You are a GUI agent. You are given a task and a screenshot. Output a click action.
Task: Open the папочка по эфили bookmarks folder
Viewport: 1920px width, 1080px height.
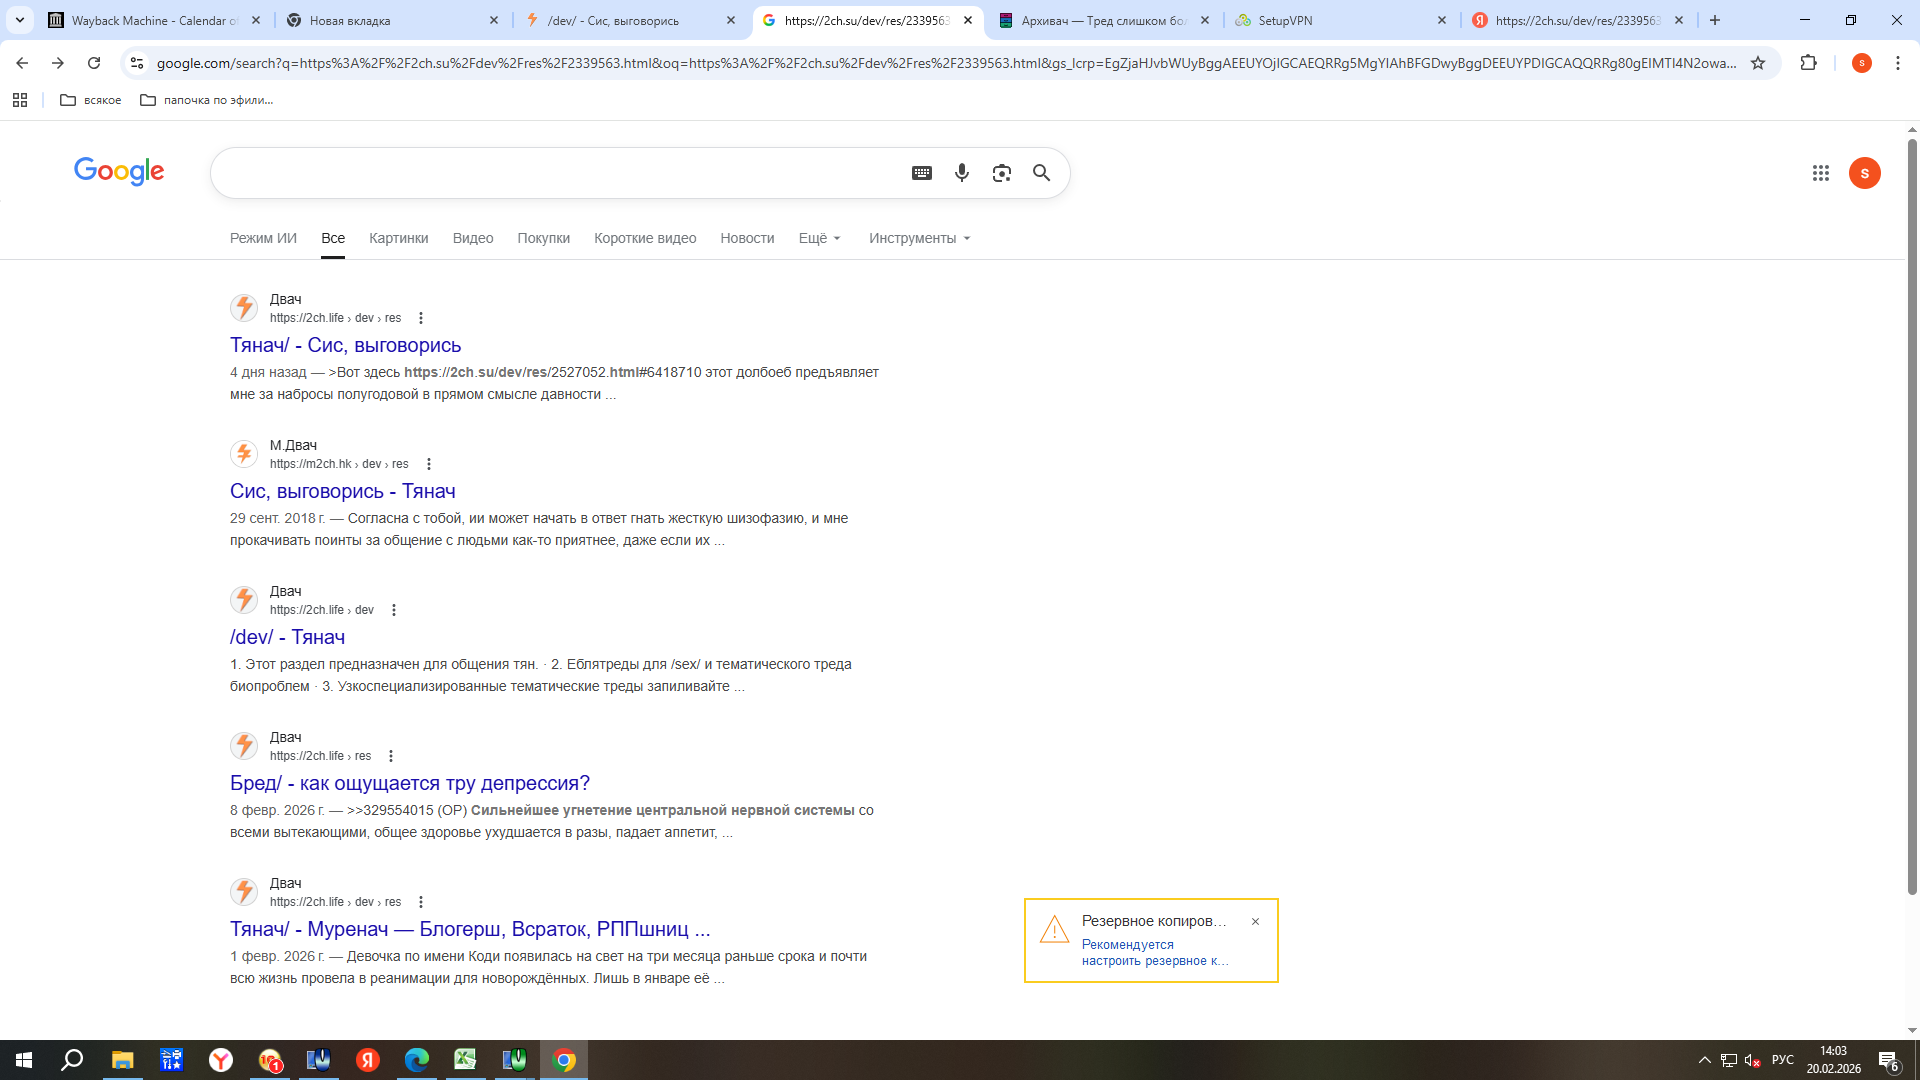[x=207, y=100]
